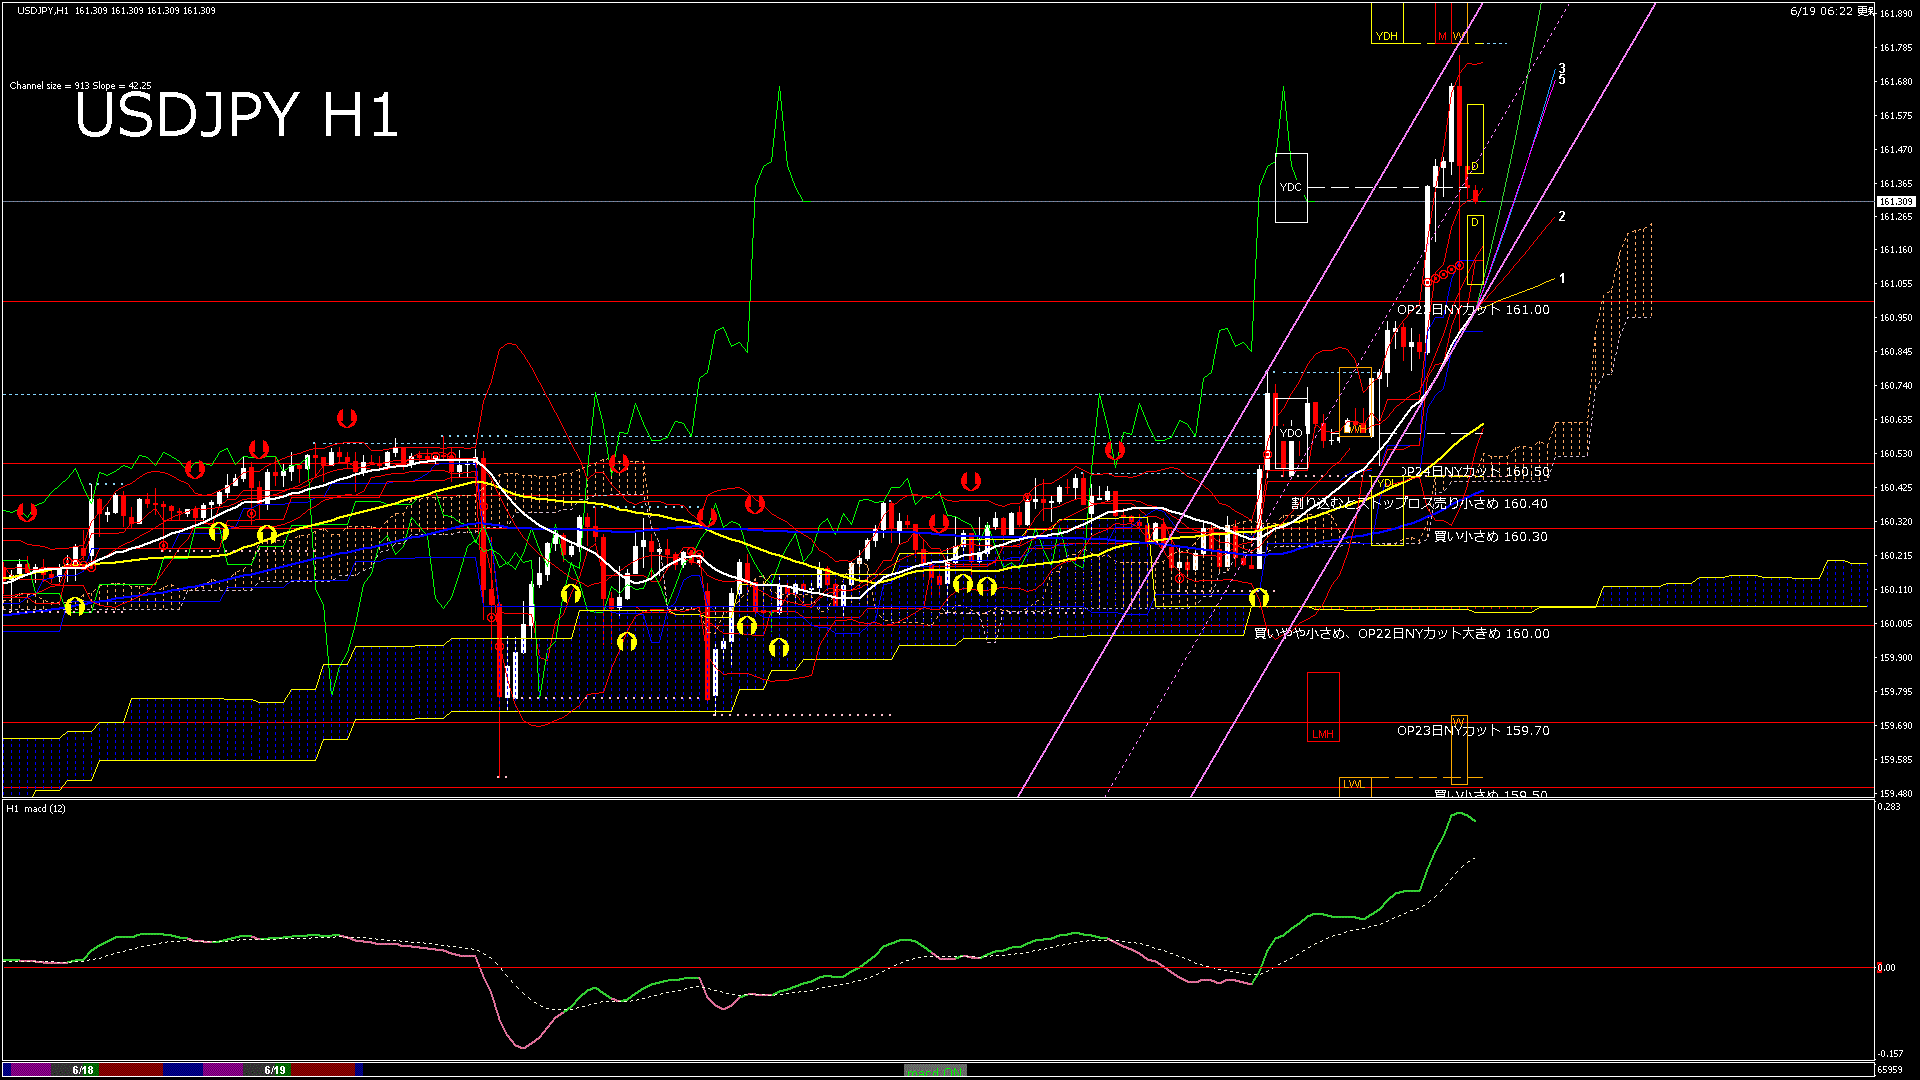Click the 0.00 MACD zero-level value
The width and height of the screenshot is (1920, 1080).
coord(1886,967)
